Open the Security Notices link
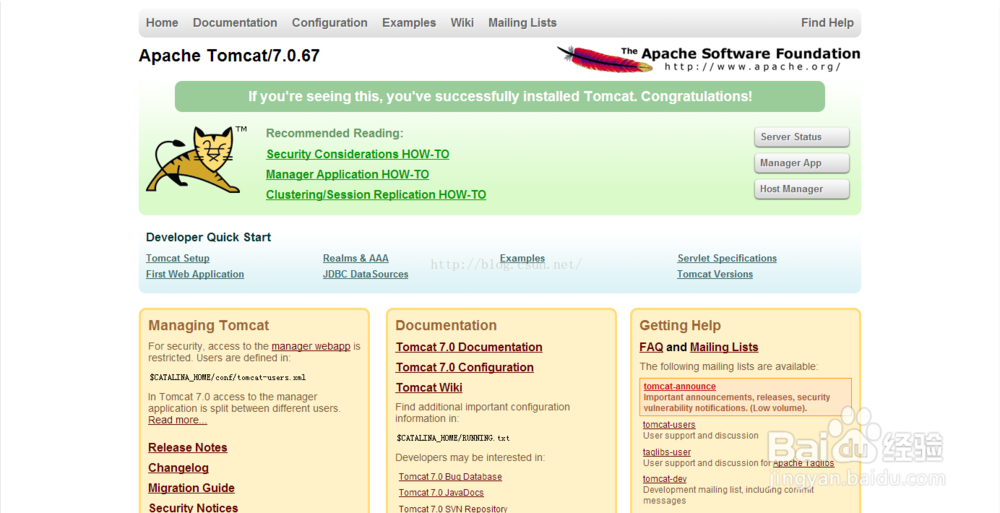Image resolution: width=1000 pixels, height=513 pixels. (193, 508)
